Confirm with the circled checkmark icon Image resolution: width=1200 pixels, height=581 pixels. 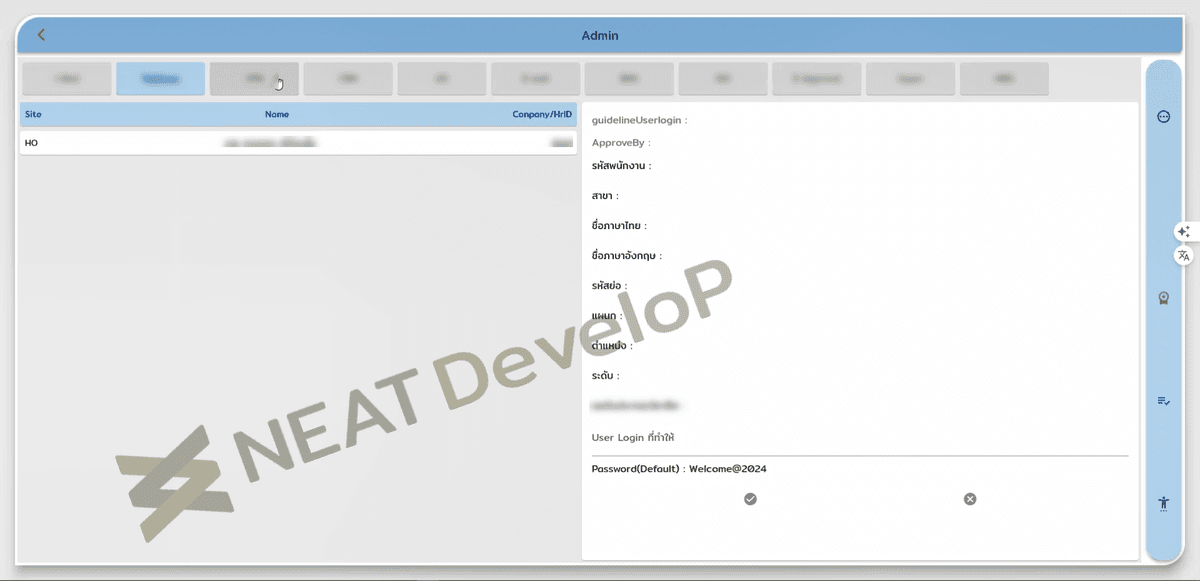[750, 499]
